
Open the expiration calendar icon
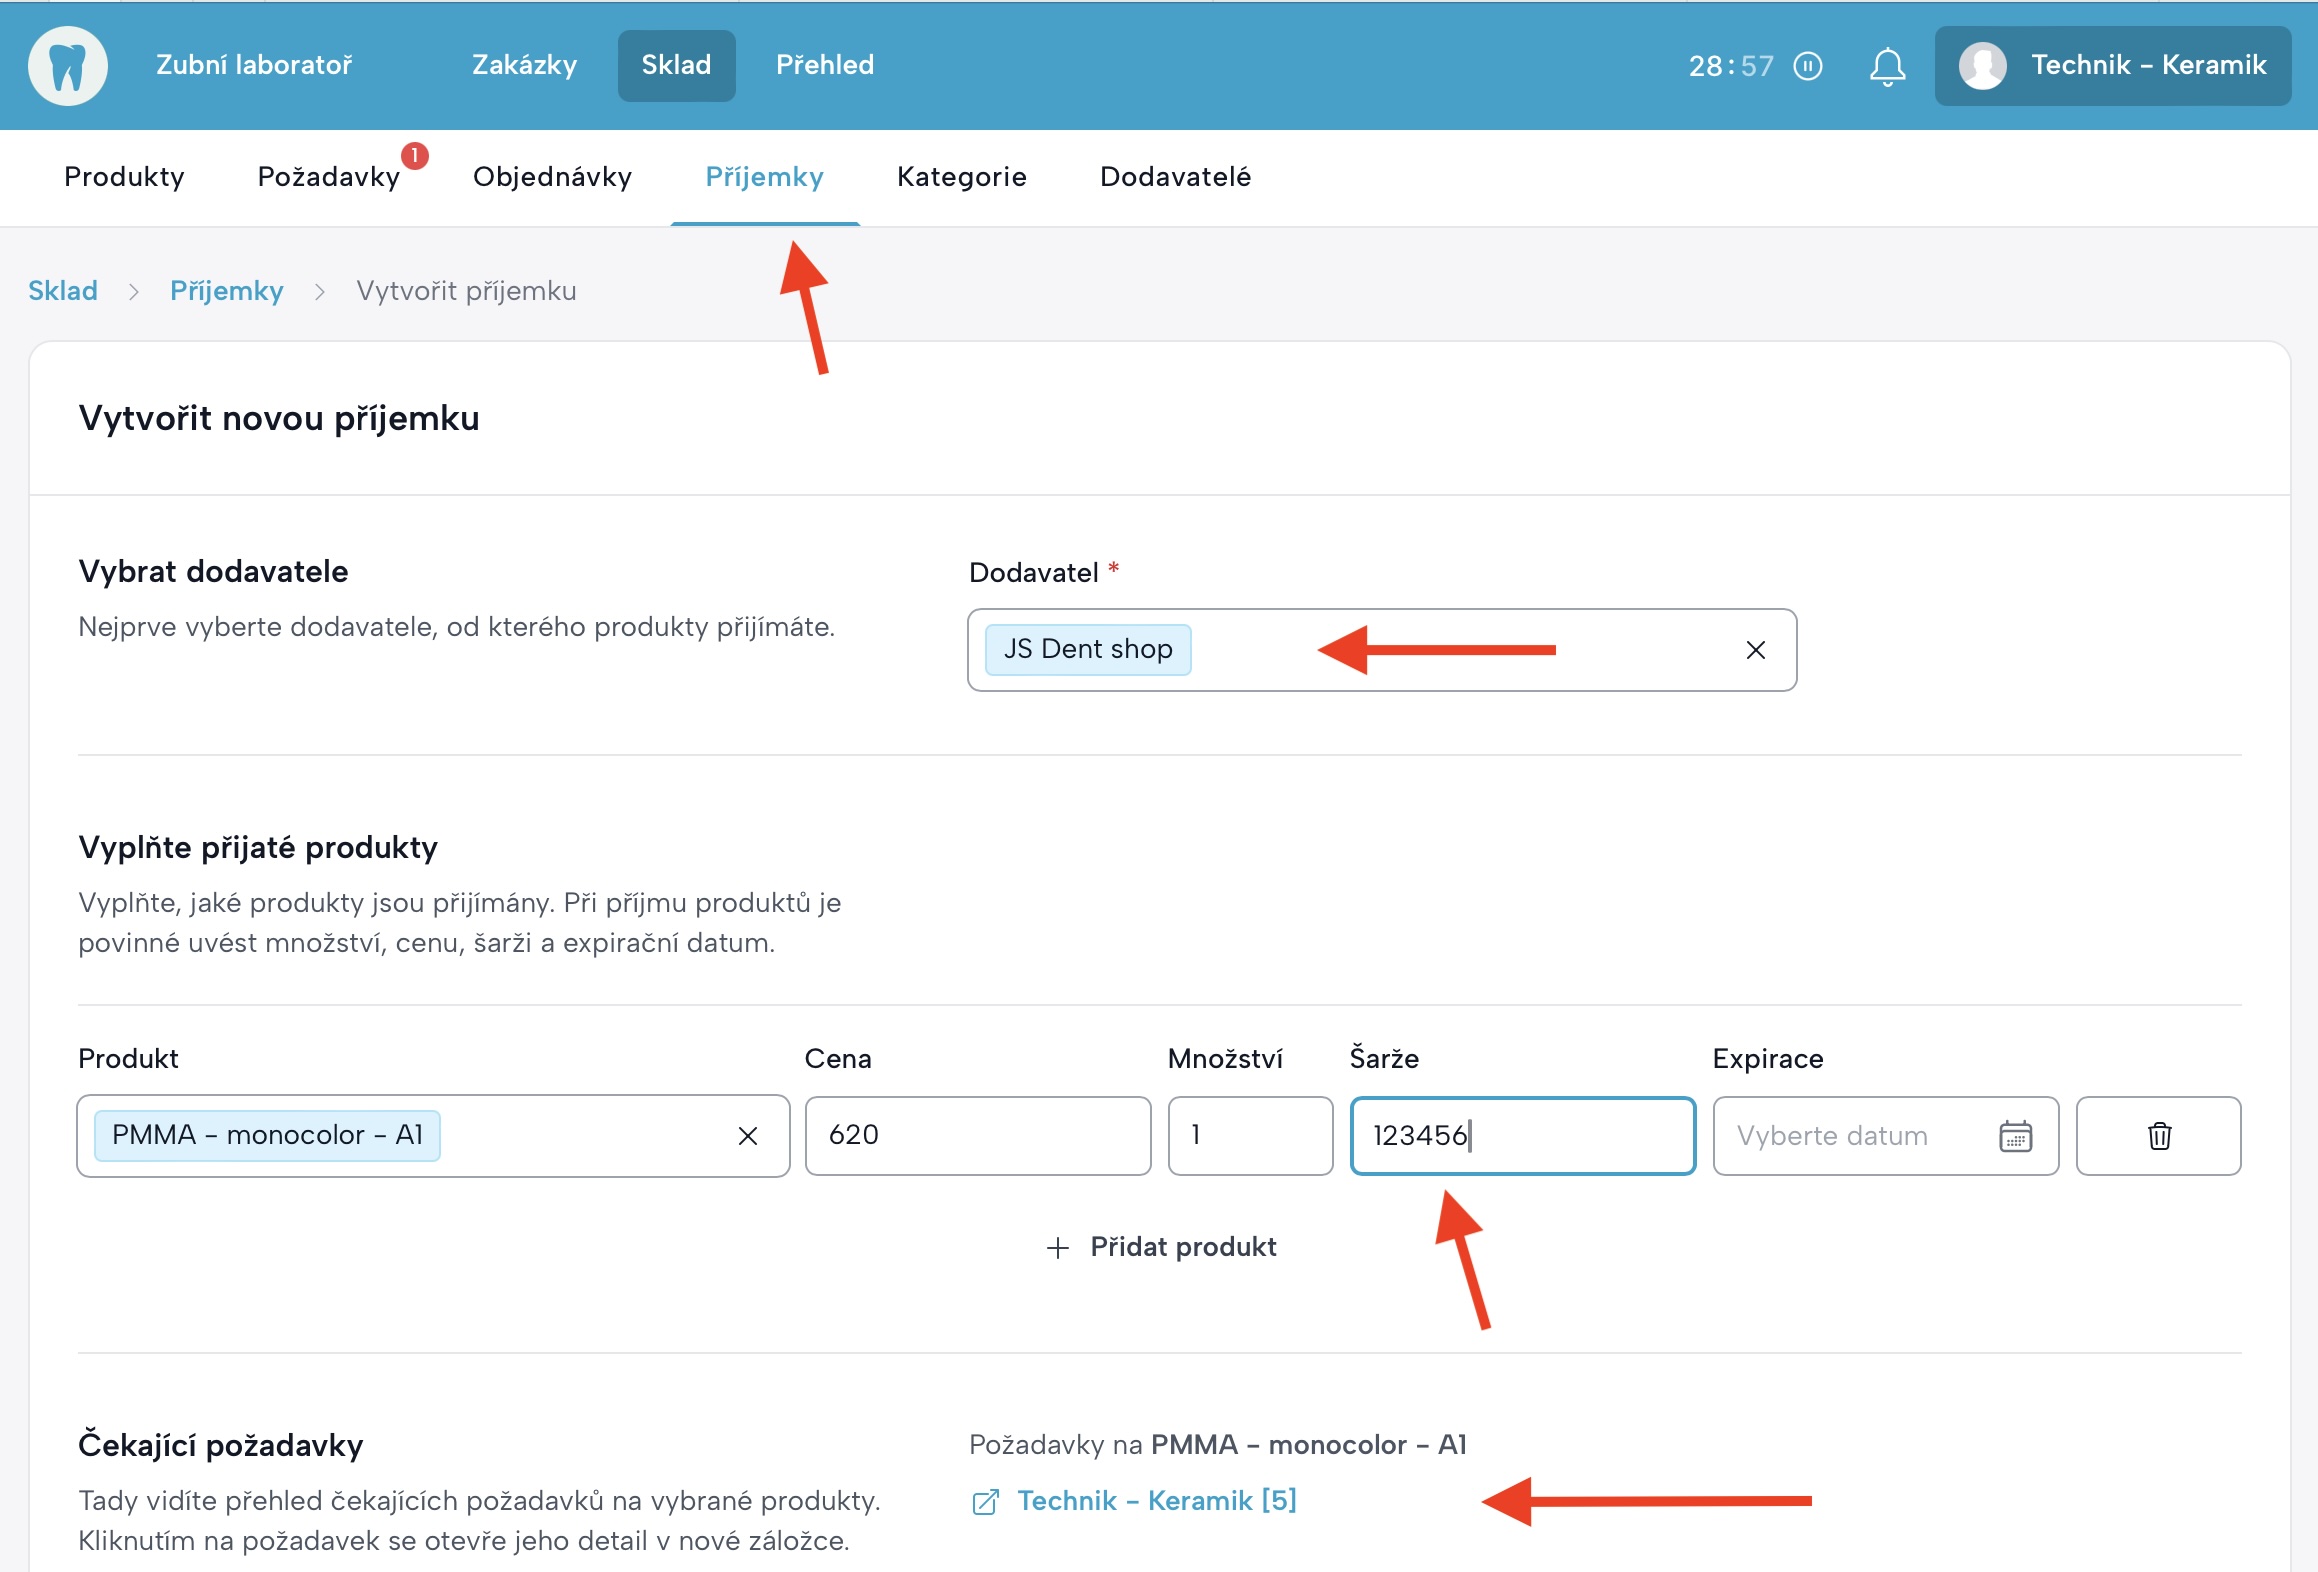pyautogui.click(x=2014, y=1136)
